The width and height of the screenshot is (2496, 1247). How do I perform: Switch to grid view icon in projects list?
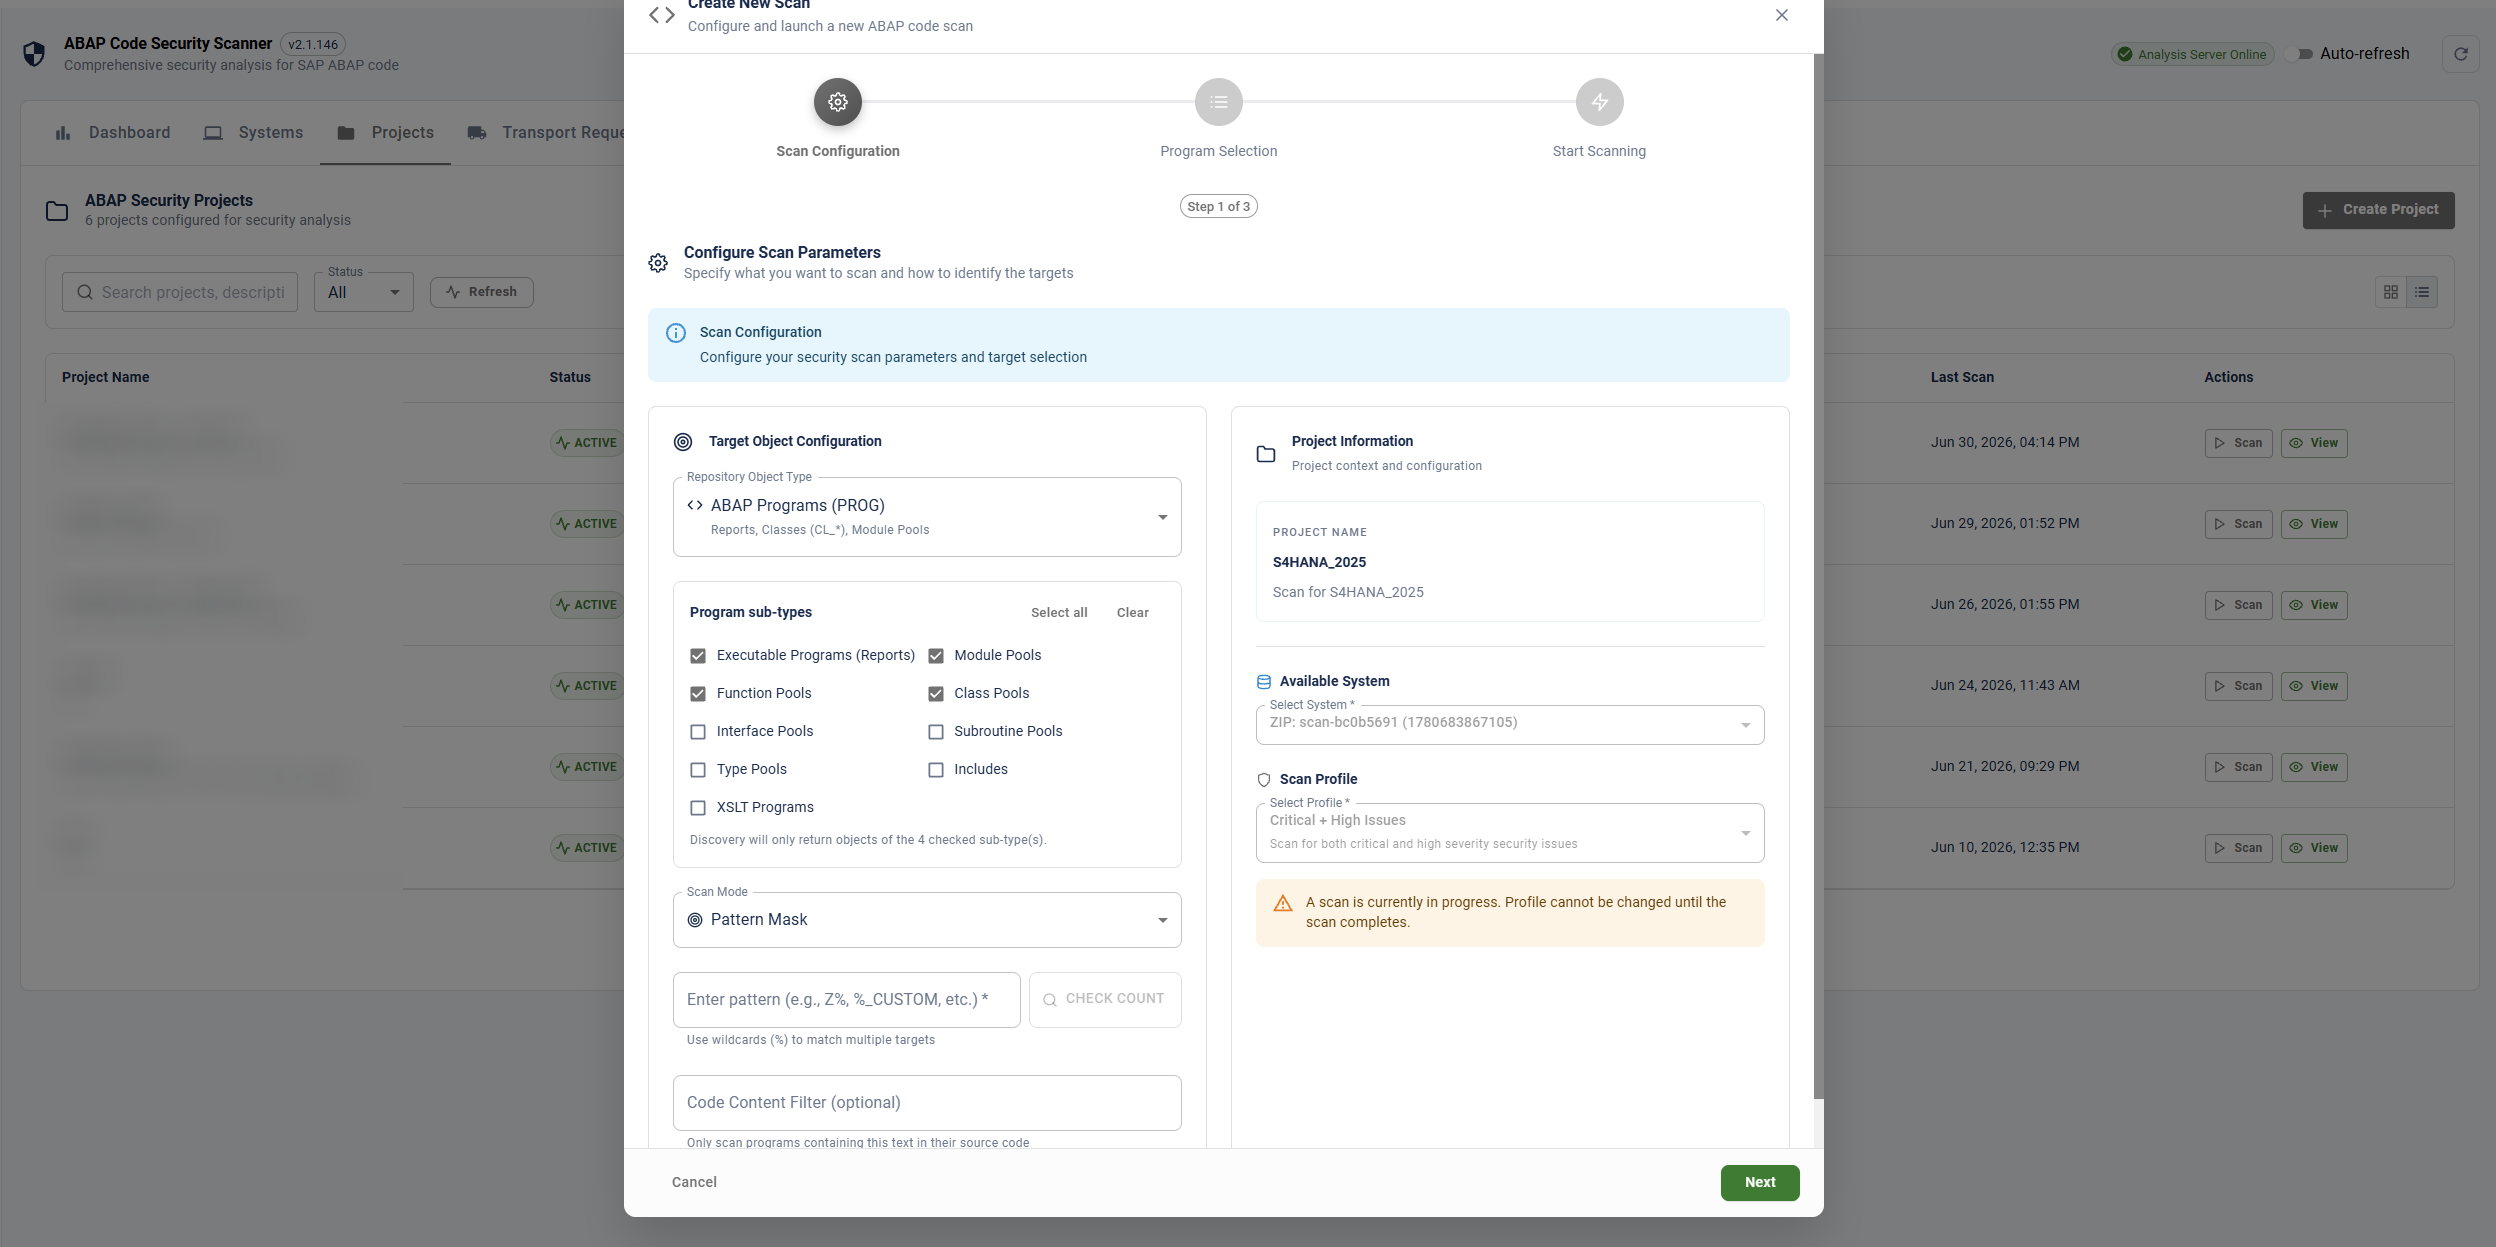2390,292
